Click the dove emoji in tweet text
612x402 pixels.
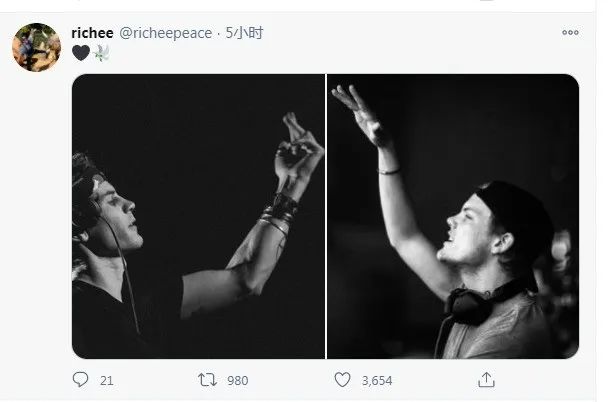pos(101,53)
